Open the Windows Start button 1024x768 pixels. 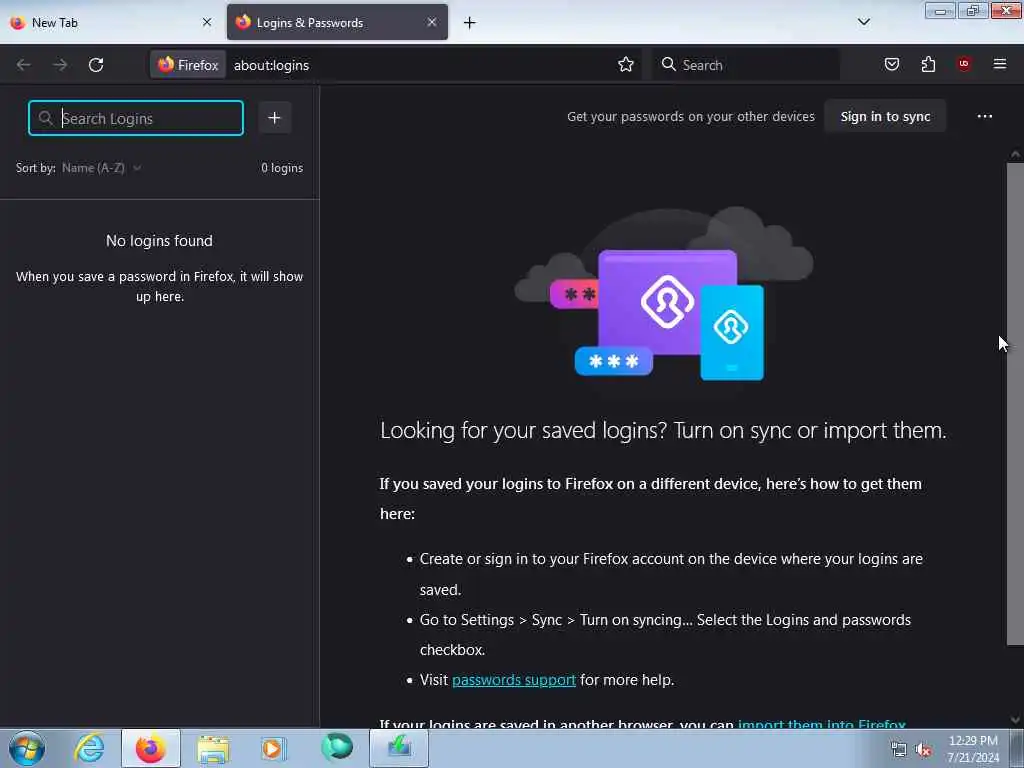(27, 748)
